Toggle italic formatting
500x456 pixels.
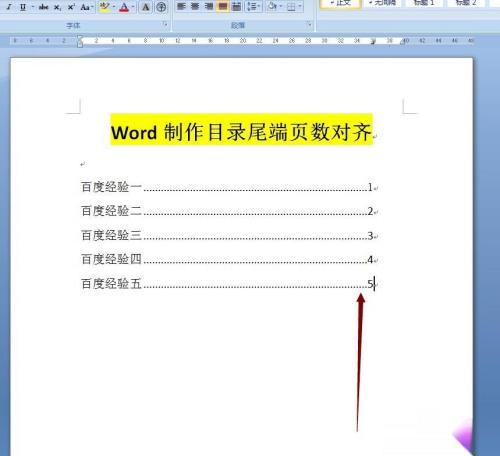click(x=9, y=7)
